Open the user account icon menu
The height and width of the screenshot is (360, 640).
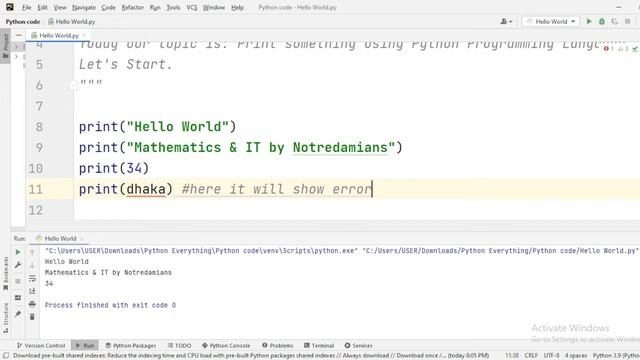pos(506,21)
